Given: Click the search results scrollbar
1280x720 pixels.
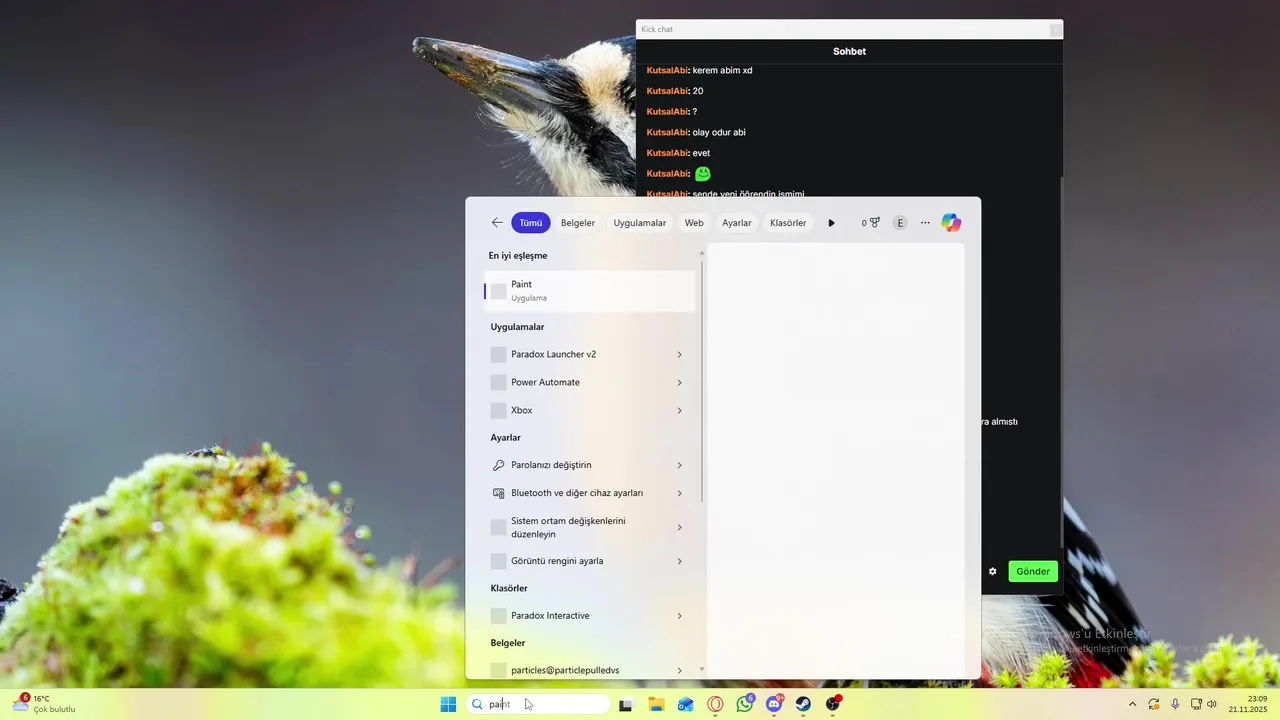Looking at the screenshot, I should (702, 380).
